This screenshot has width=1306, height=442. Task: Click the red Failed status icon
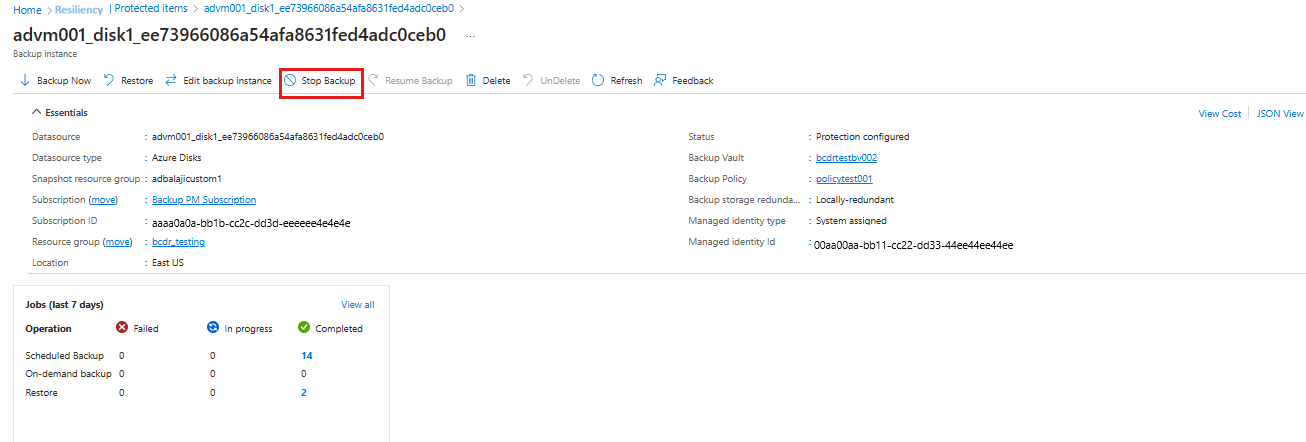123,327
